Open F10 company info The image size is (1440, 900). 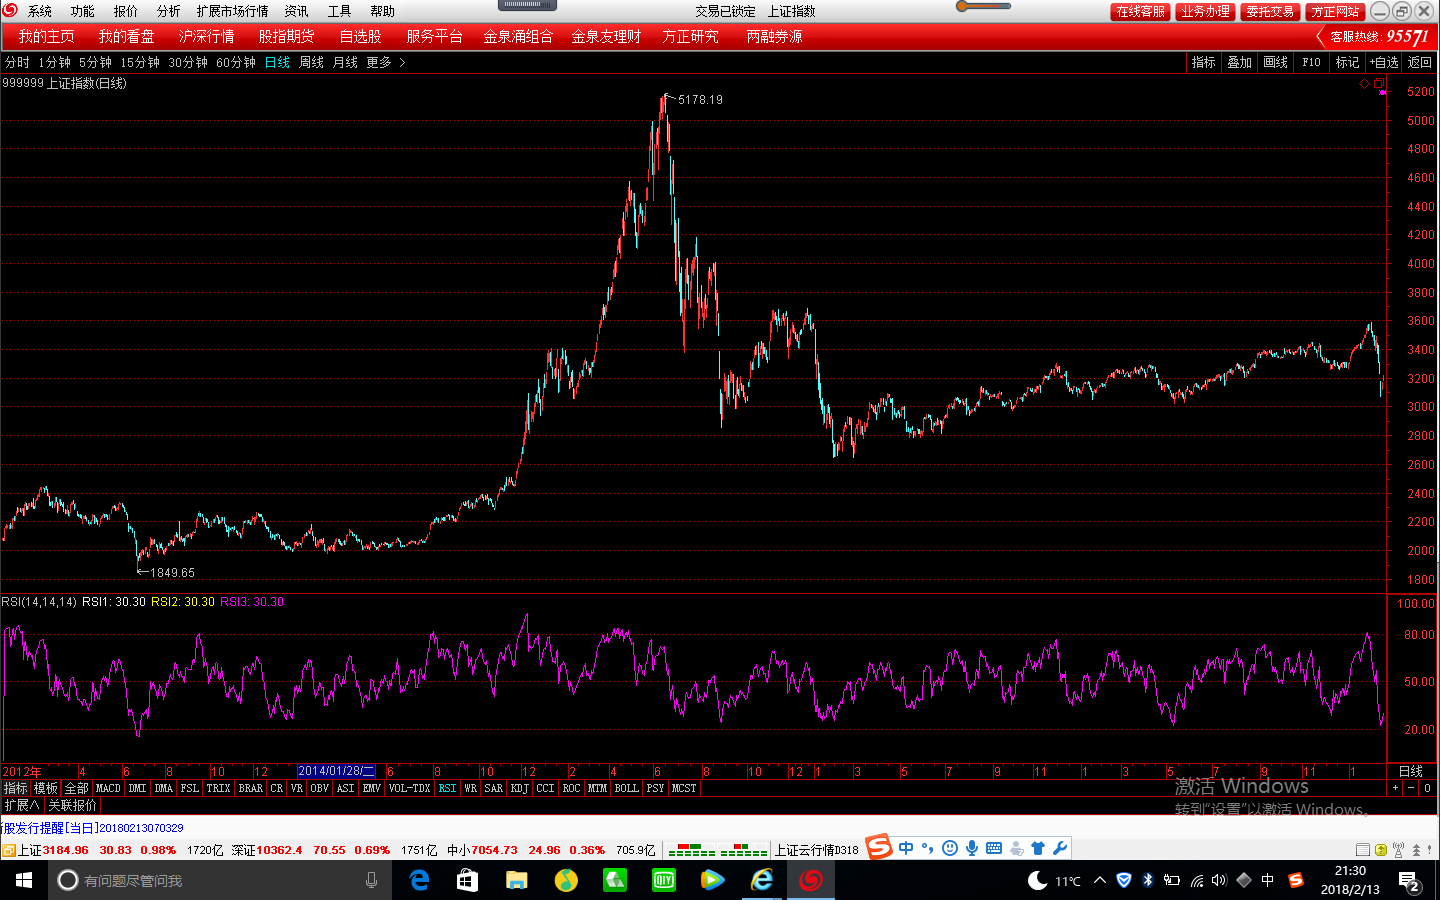[1311, 62]
